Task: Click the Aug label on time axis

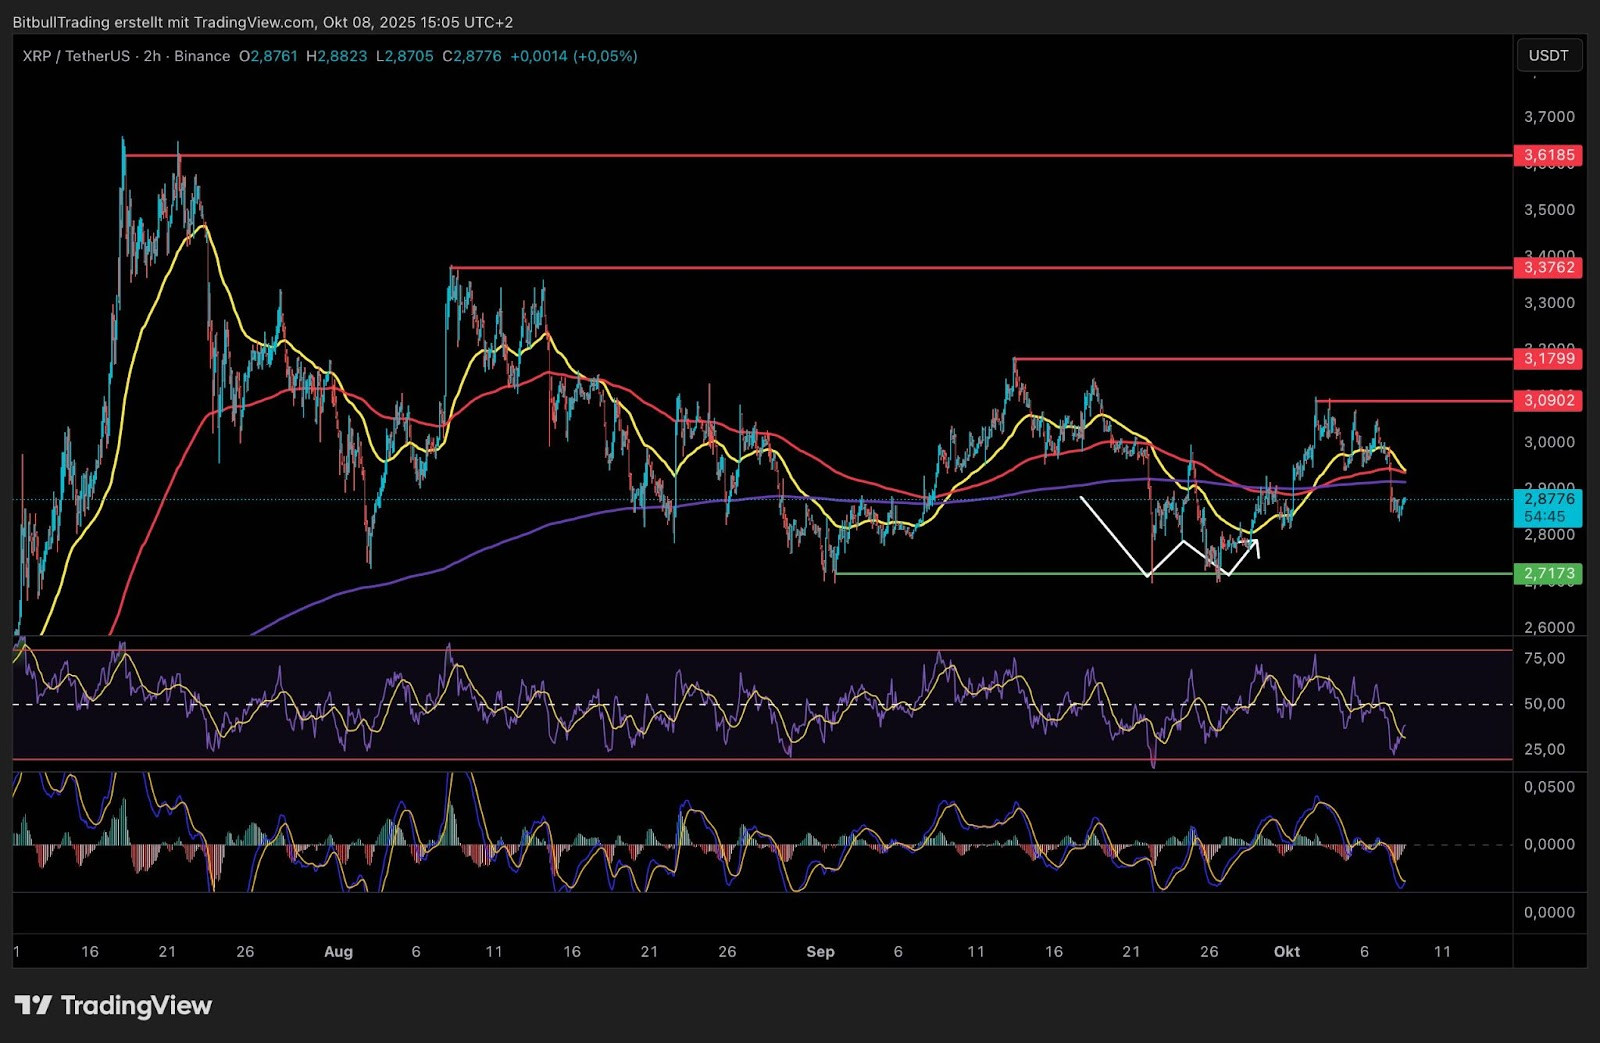Action: tap(338, 951)
